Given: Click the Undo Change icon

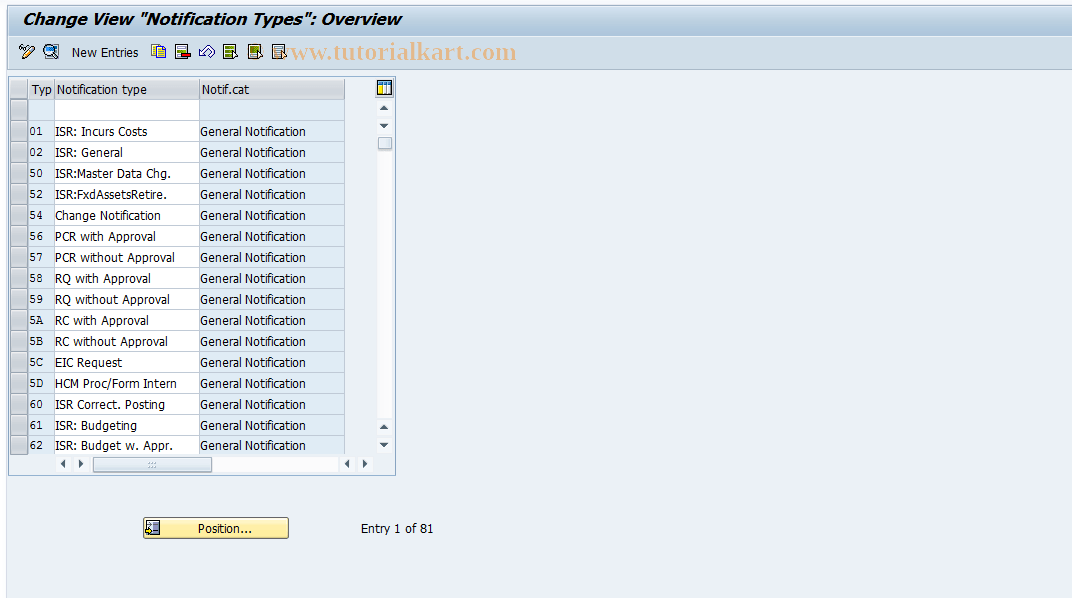Looking at the screenshot, I should [206, 52].
